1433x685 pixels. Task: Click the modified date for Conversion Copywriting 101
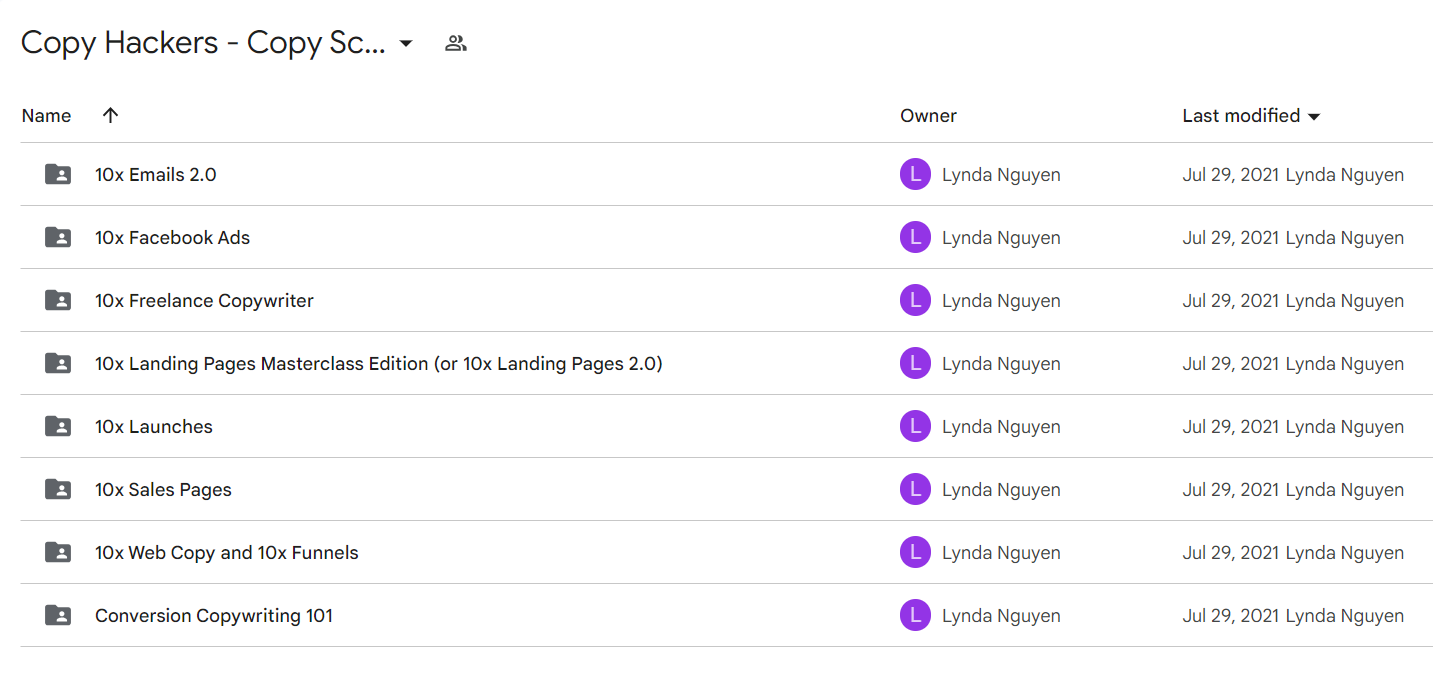pyautogui.click(x=1231, y=616)
